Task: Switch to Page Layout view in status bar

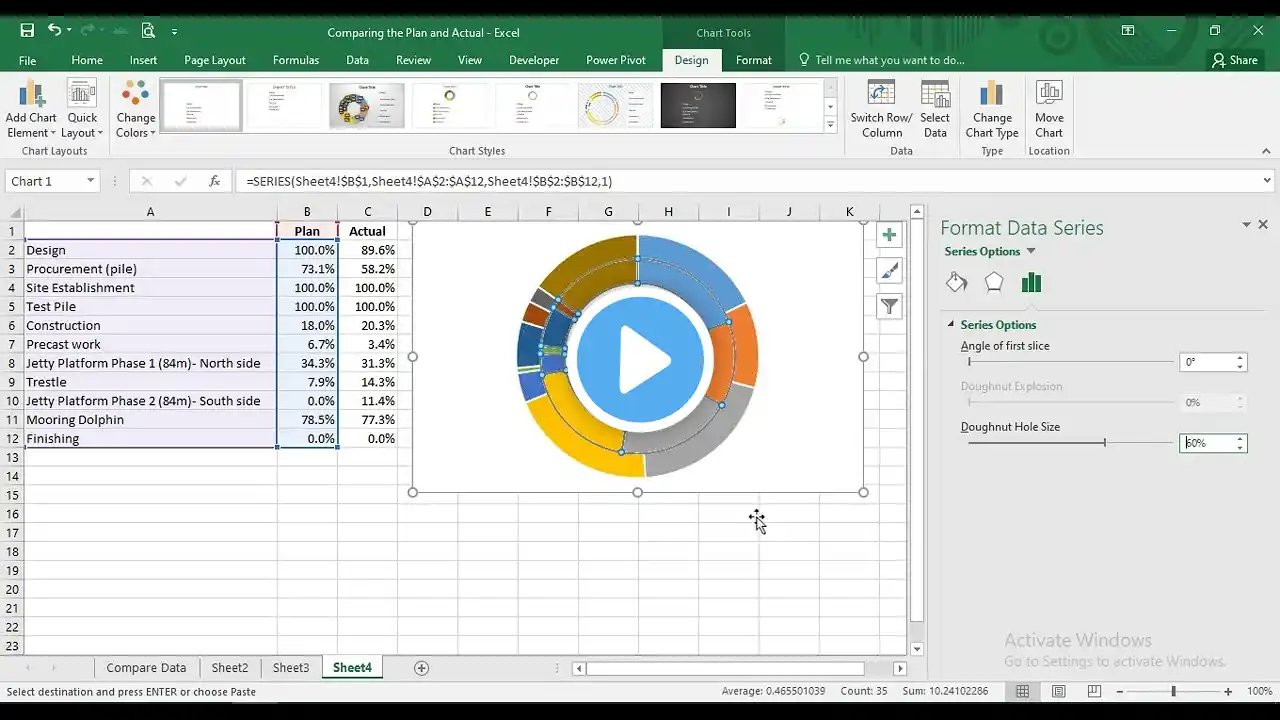Action: pyautogui.click(x=1058, y=692)
